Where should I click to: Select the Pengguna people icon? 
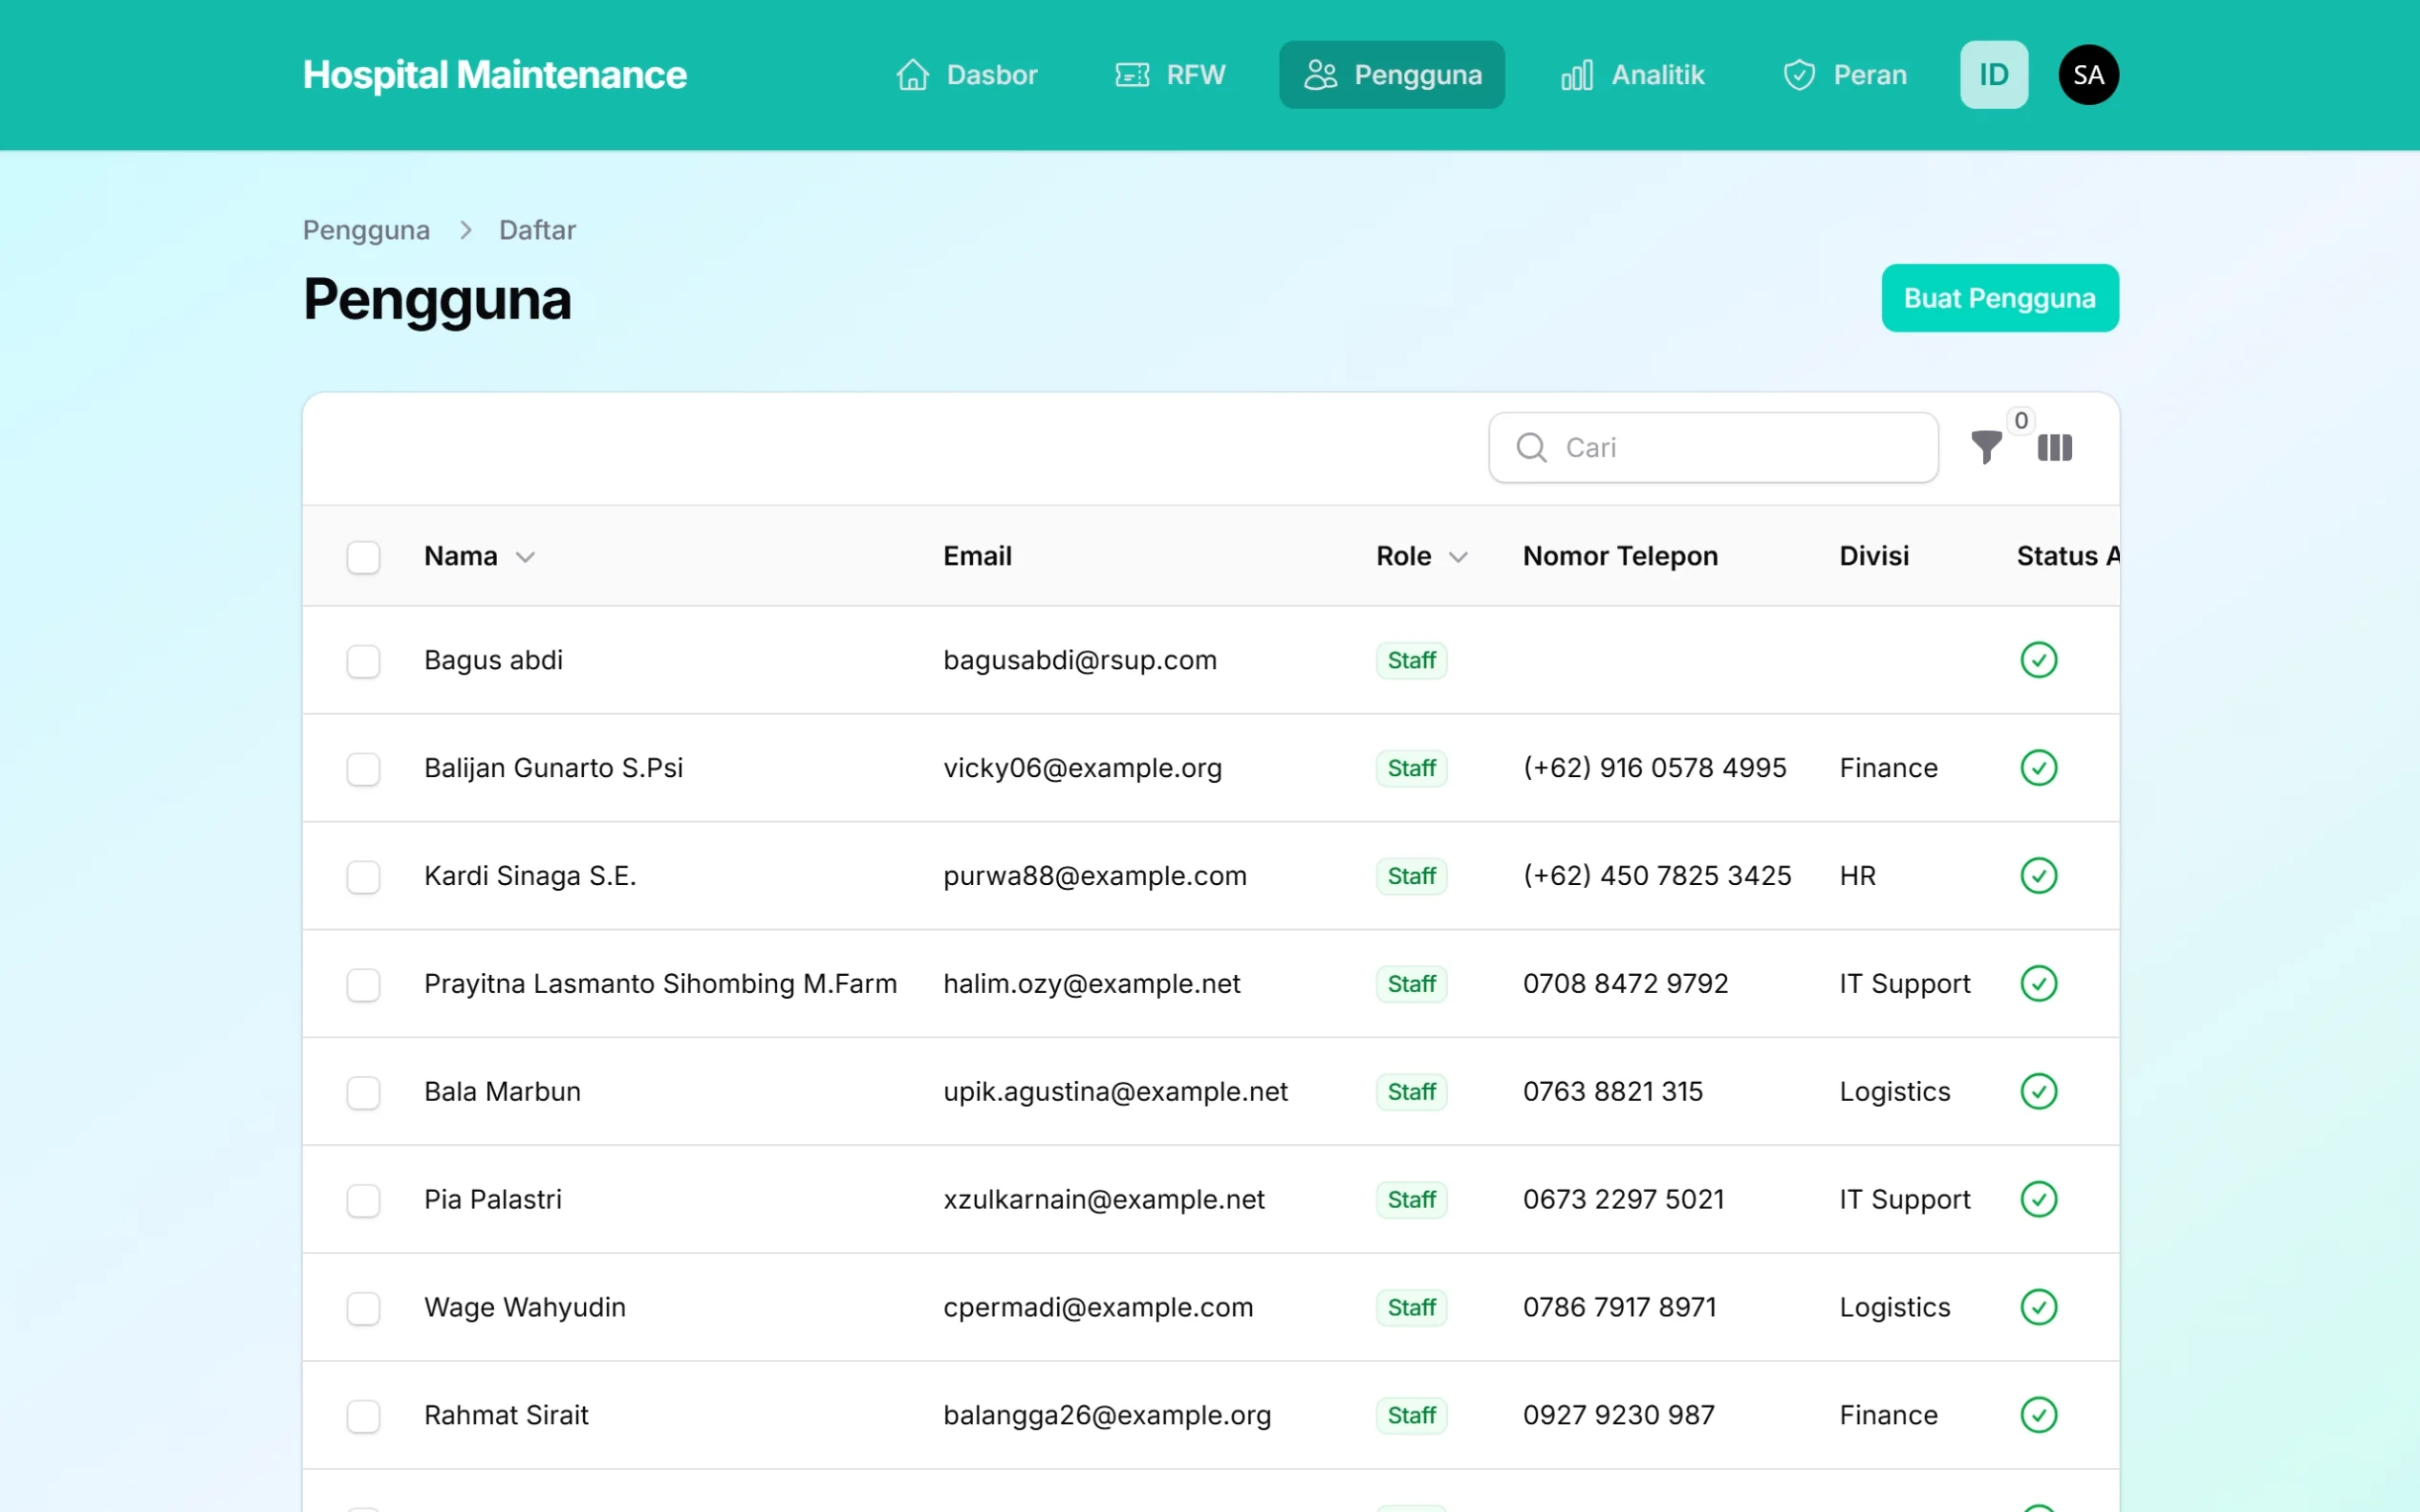point(1321,74)
